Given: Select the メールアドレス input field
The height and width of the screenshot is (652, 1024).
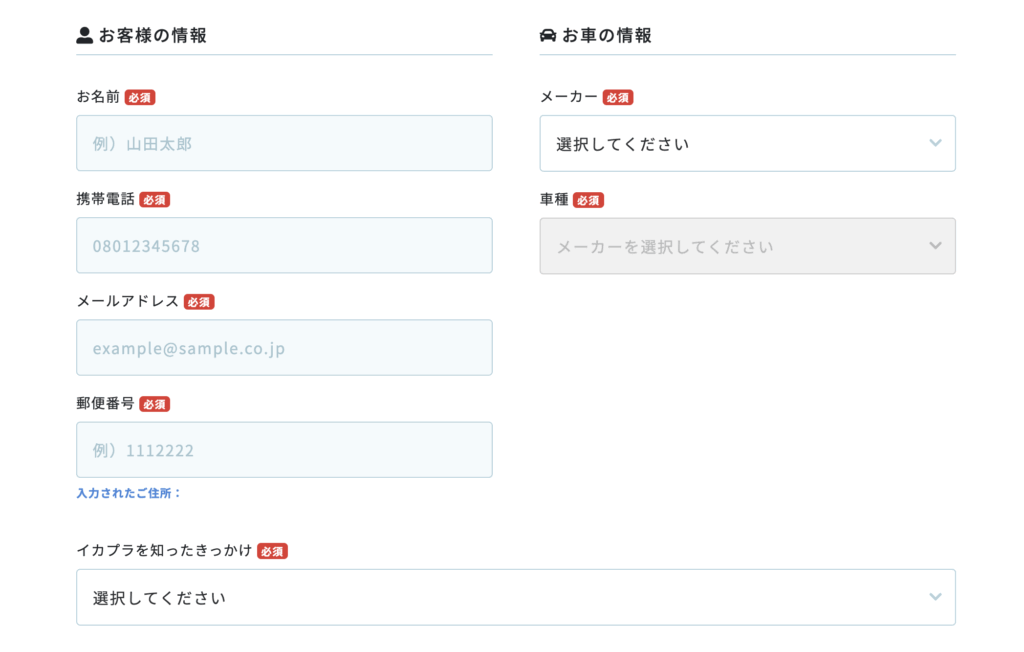Looking at the screenshot, I should [x=284, y=347].
